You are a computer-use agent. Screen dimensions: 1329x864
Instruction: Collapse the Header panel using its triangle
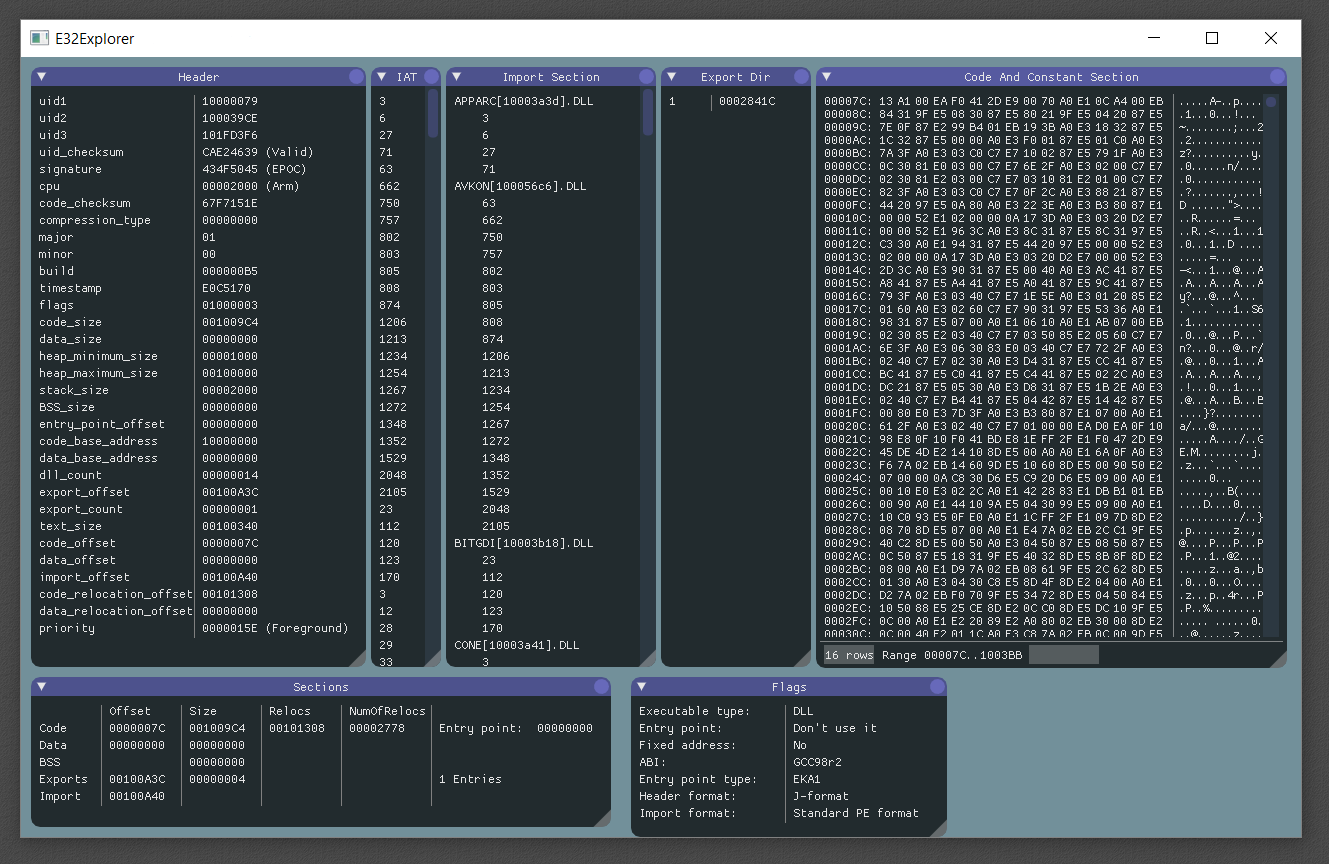42,76
